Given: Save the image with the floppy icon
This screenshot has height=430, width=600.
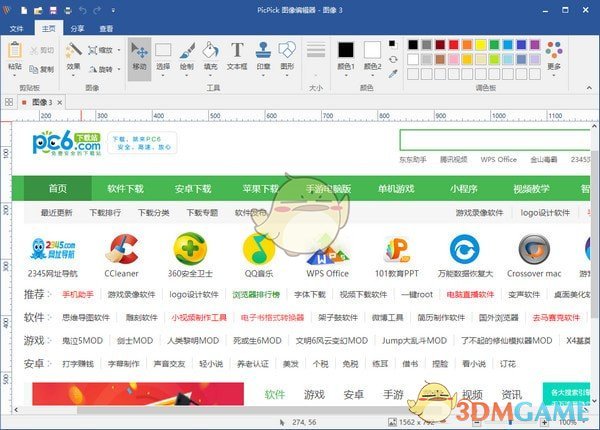Looking at the screenshot, I should [x=53, y=11].
